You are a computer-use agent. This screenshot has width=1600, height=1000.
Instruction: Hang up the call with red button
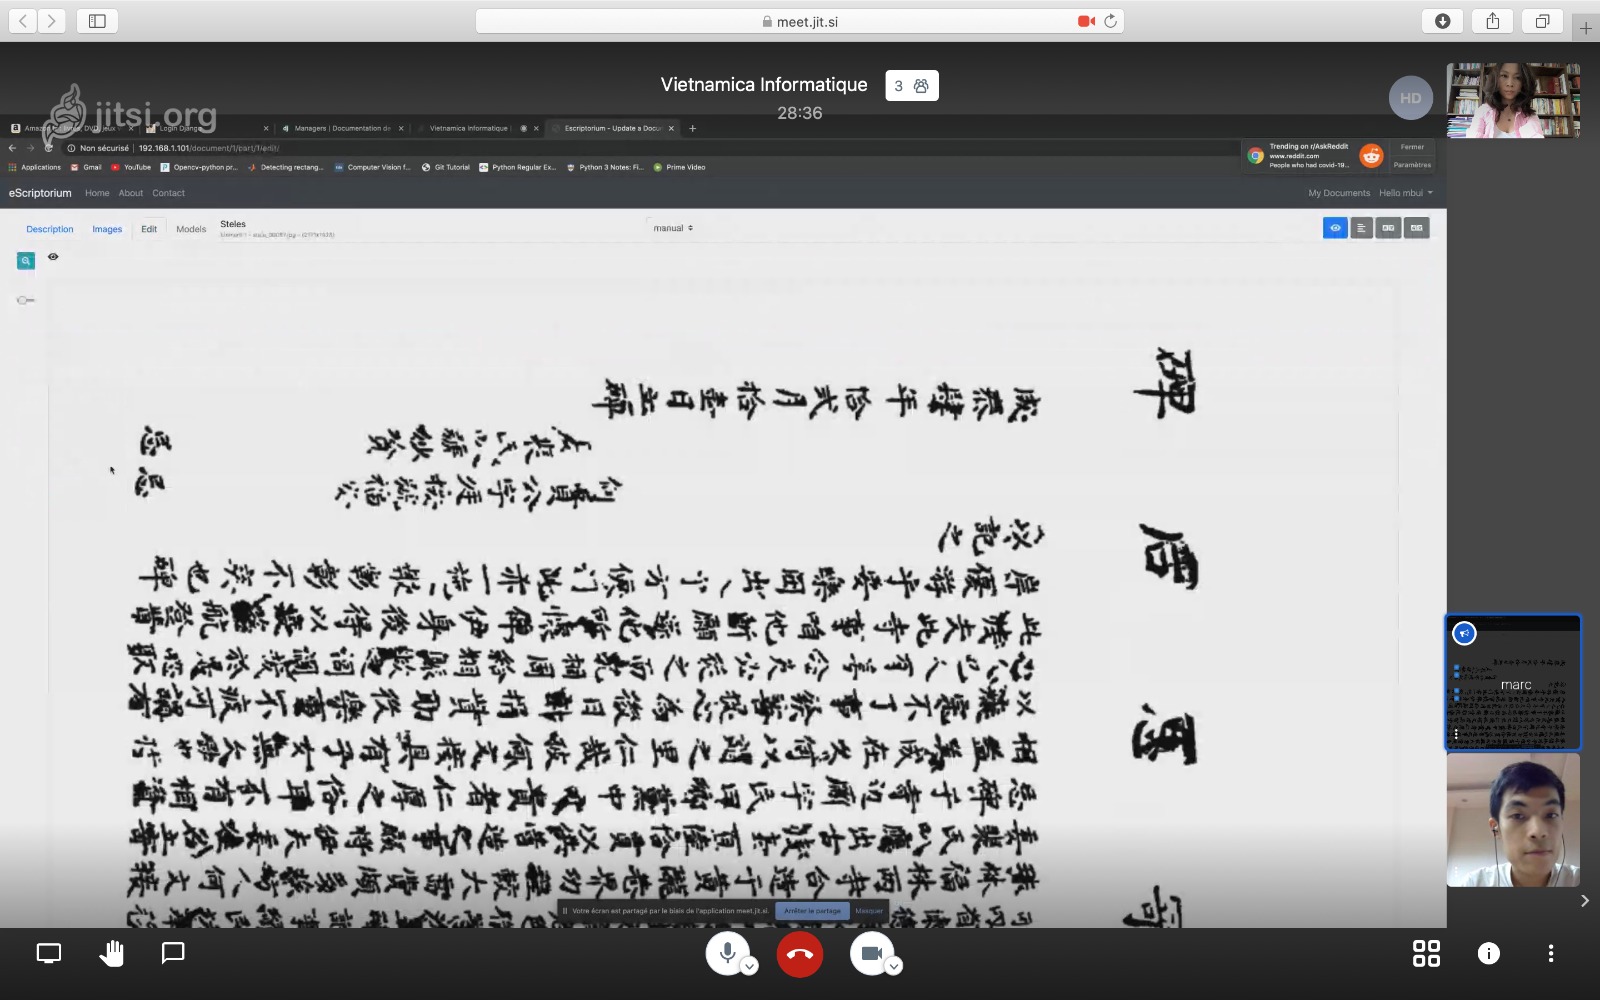coord(800,954)
